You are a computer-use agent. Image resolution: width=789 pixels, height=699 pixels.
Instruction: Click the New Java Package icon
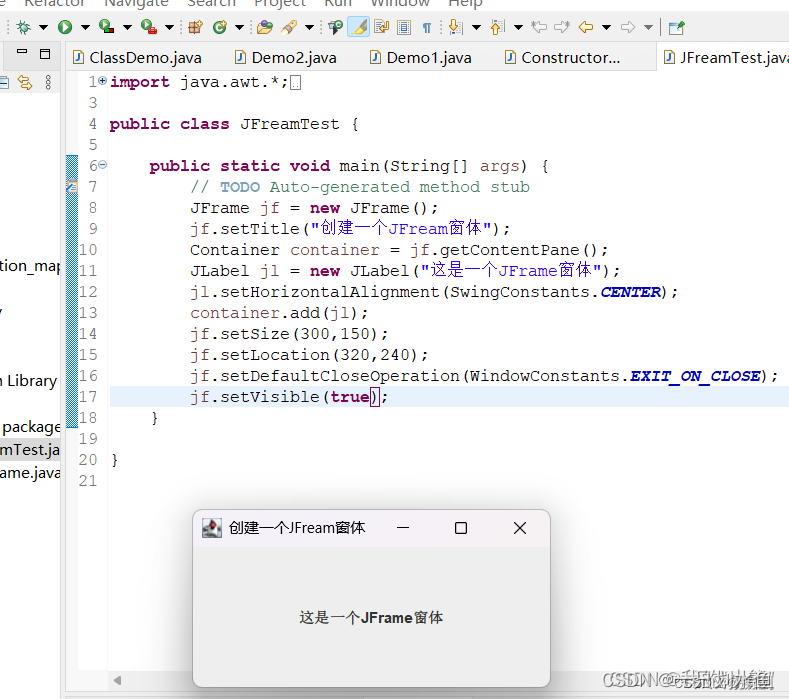tap(195, 27)
